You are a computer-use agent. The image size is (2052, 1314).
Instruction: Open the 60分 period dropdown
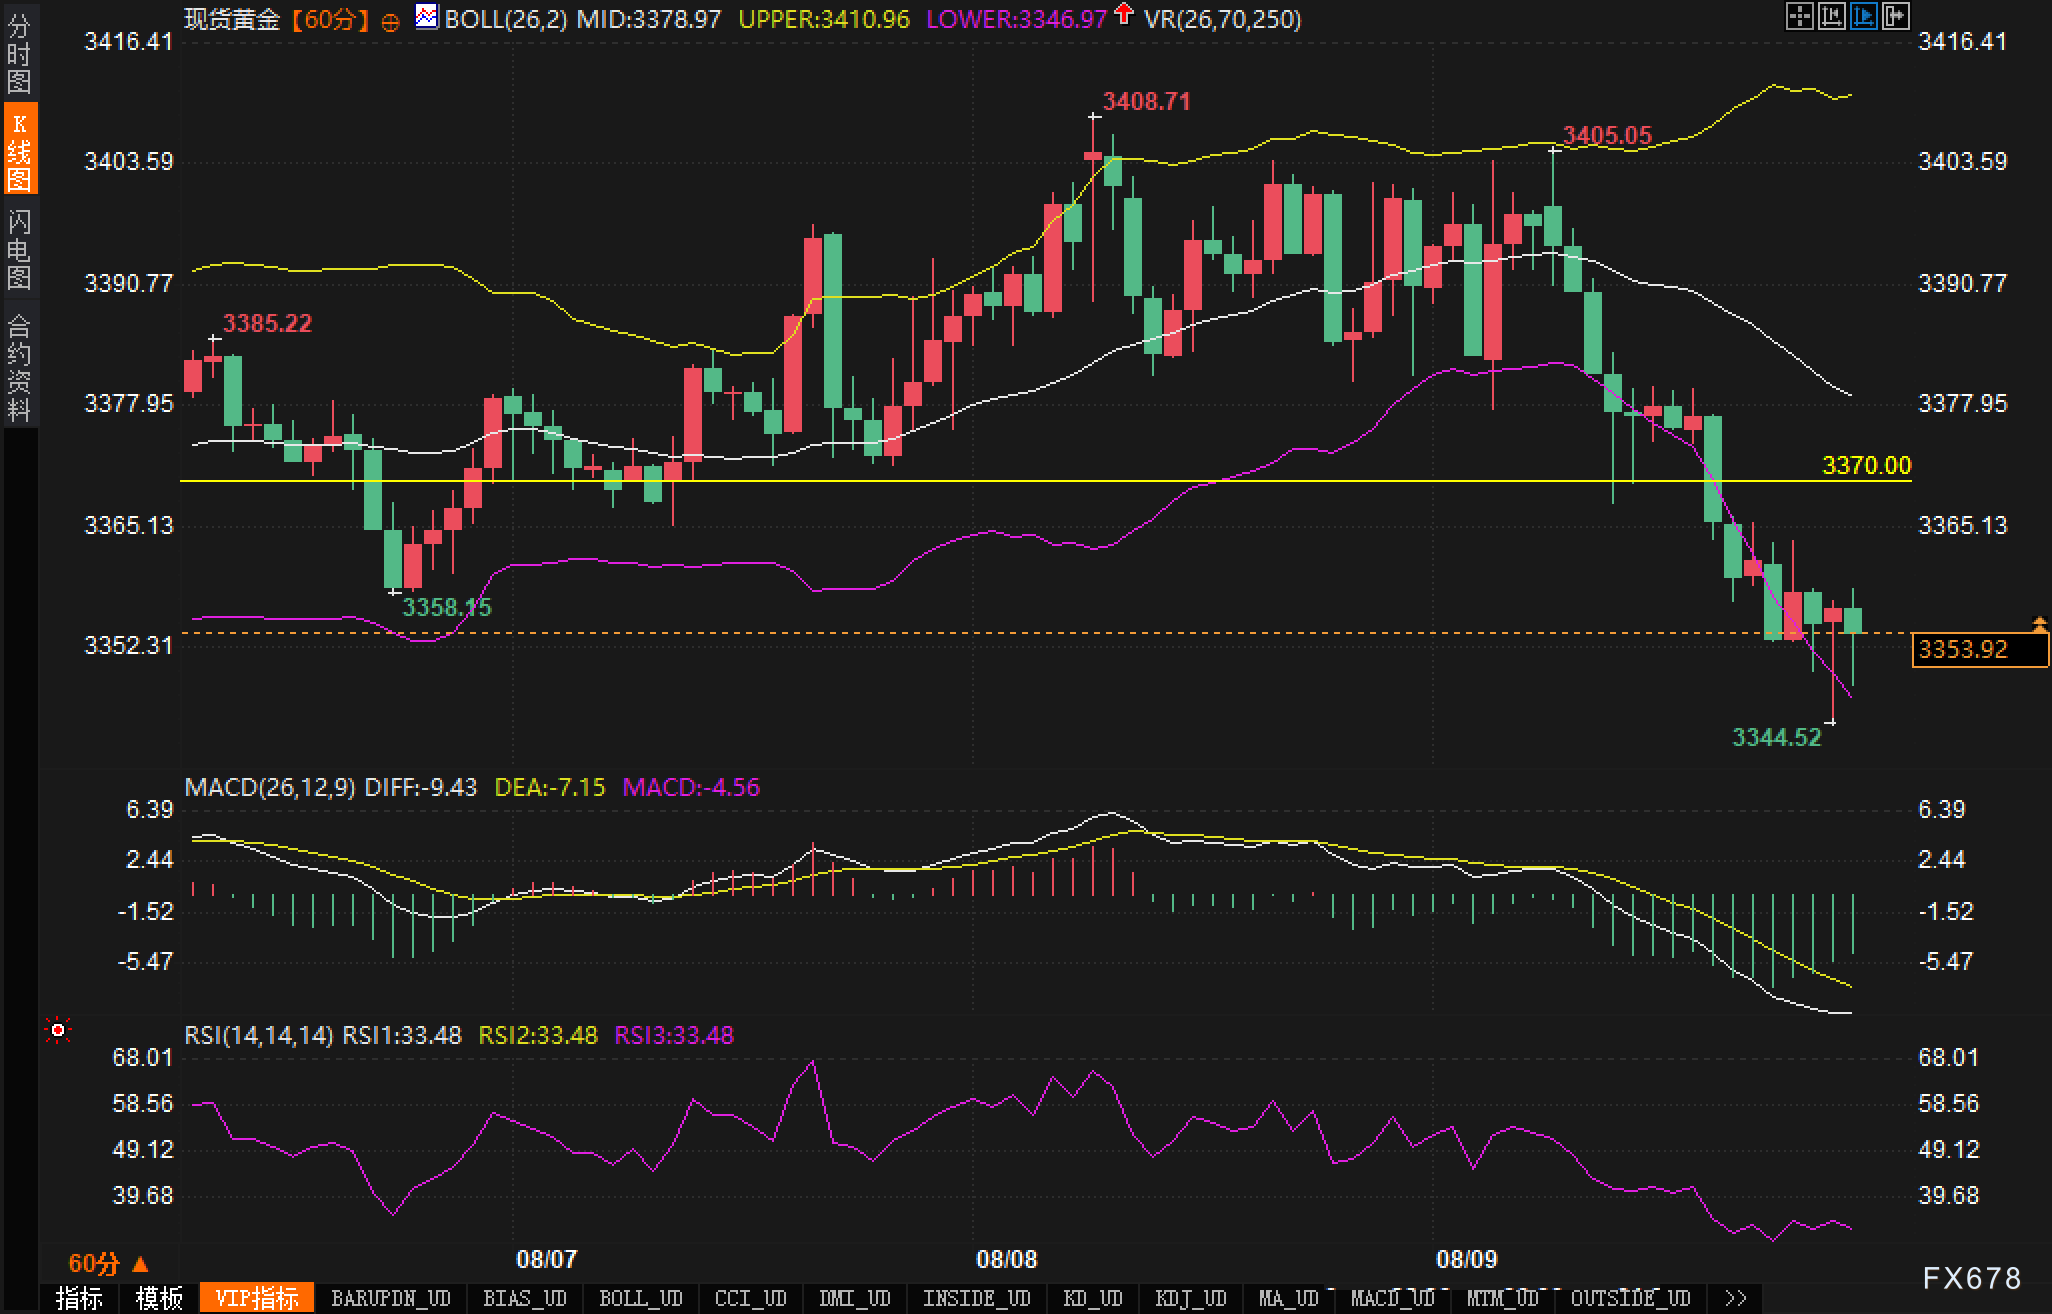[108, 1264]
